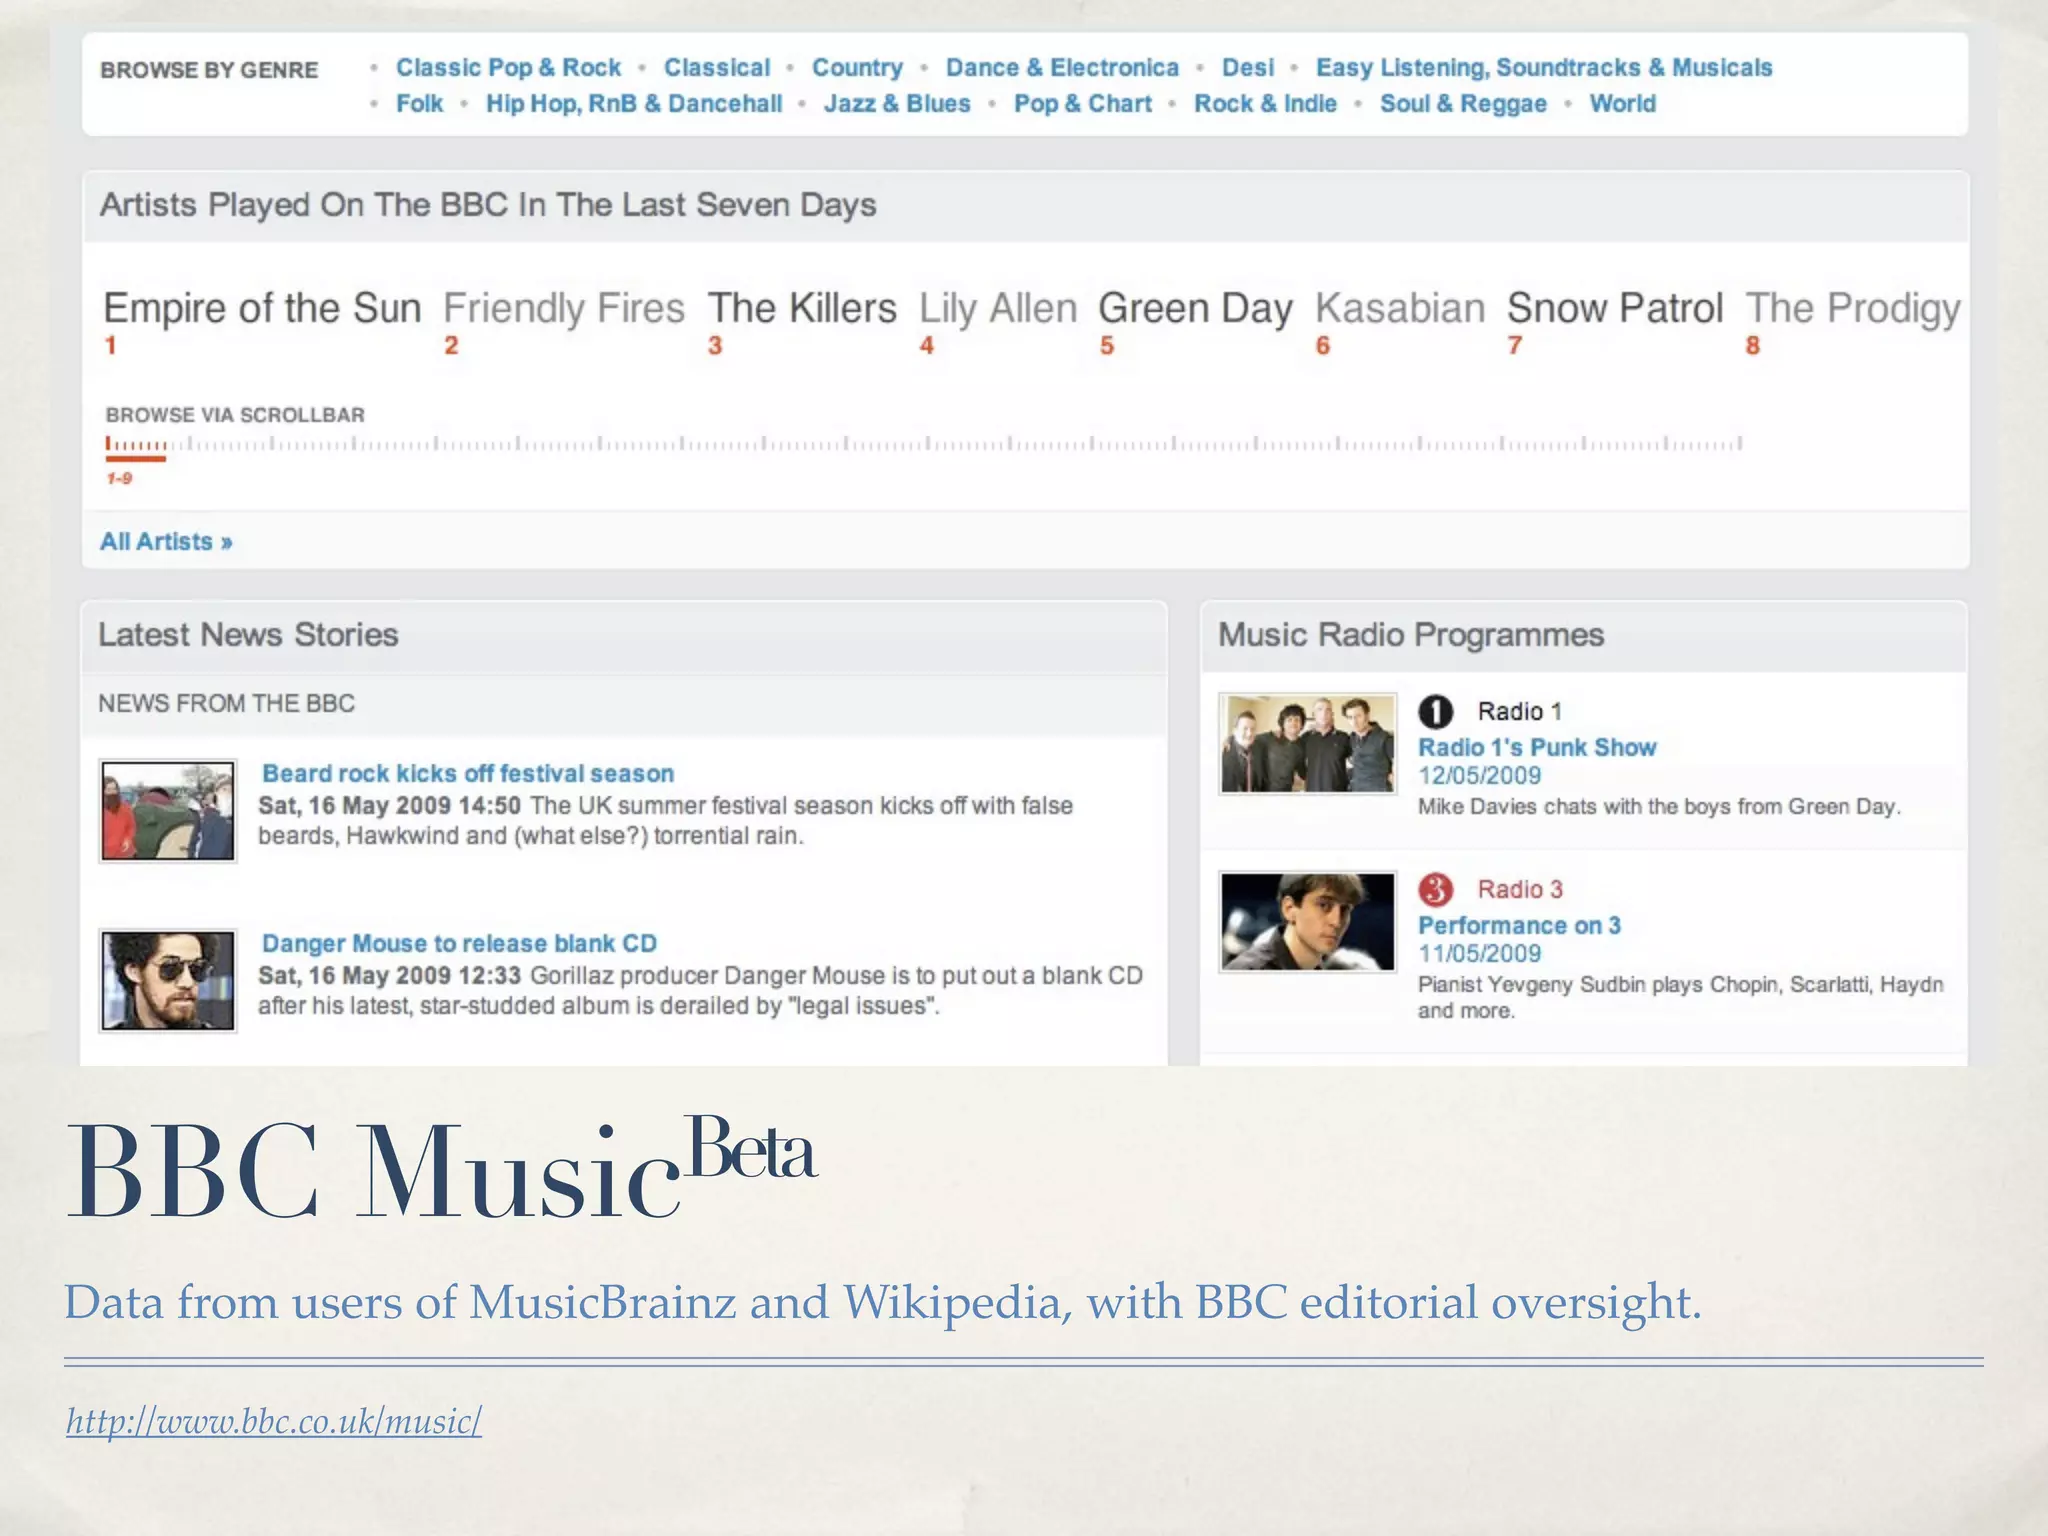Select artist Snow Patrol
Image resolution: width=2048 pixels, height=1536 pixels.
tap(1614, 308)
